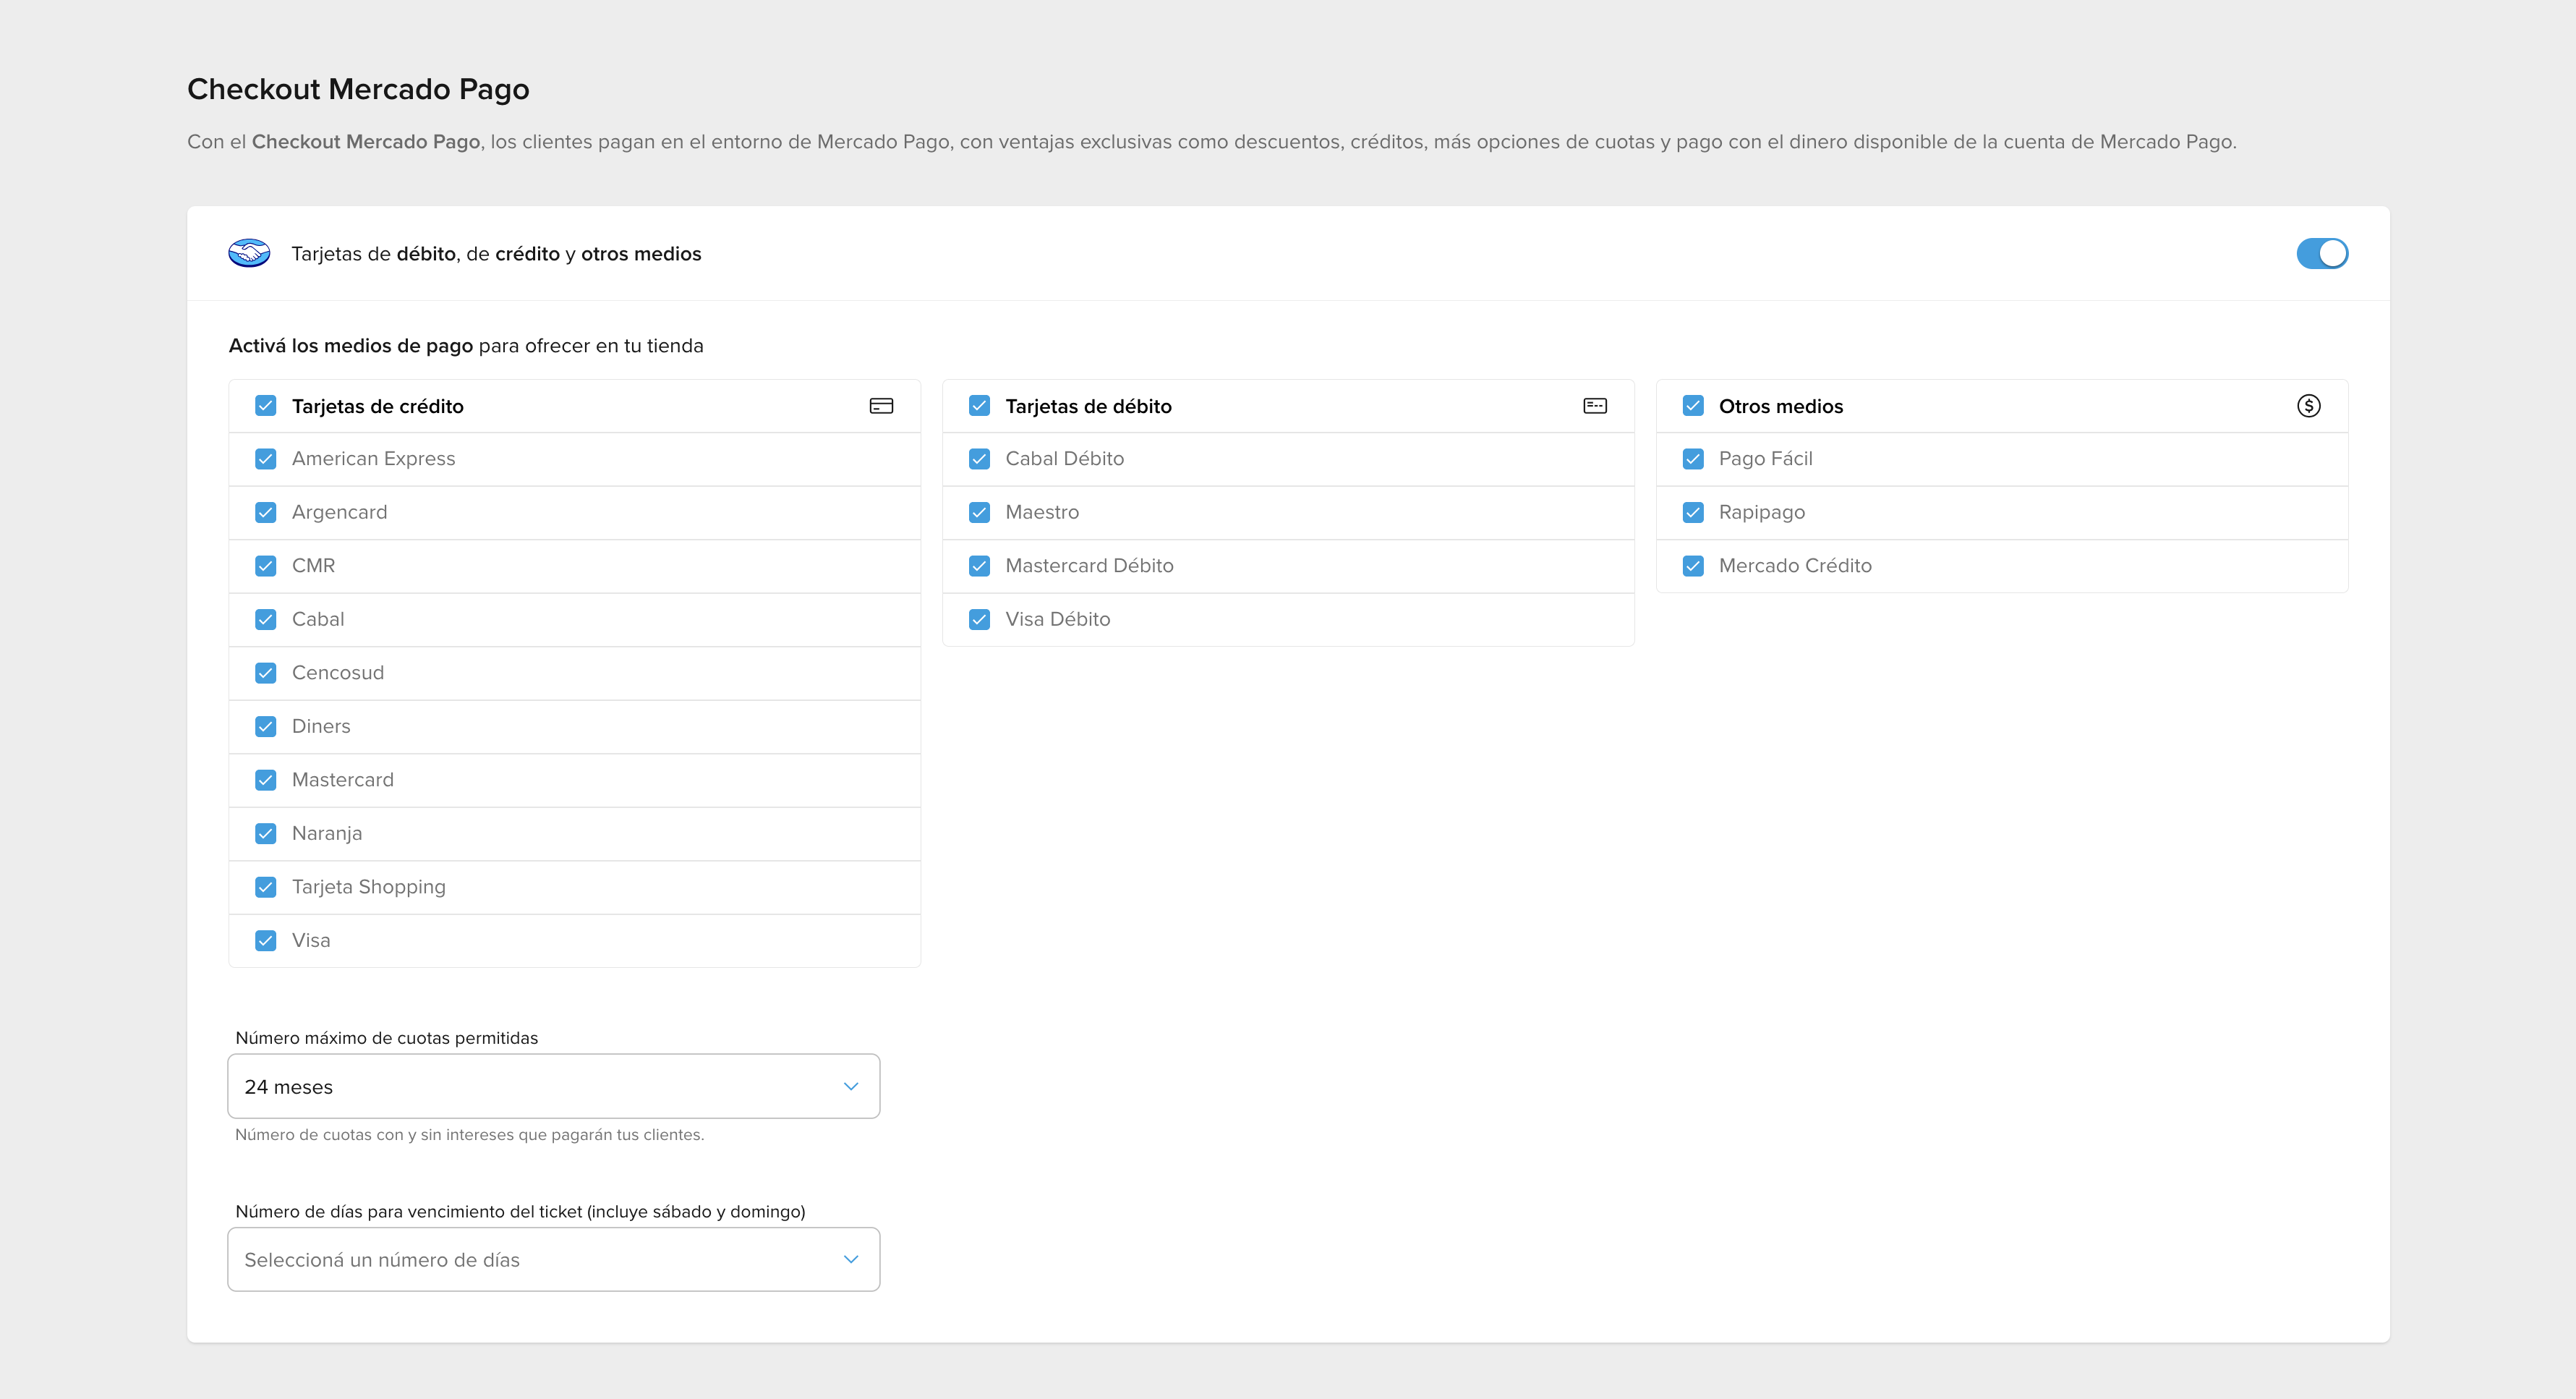Toggle the Visa Débito checkbox
This screenshot has height=1399, width=2576.
pos(979,620)
